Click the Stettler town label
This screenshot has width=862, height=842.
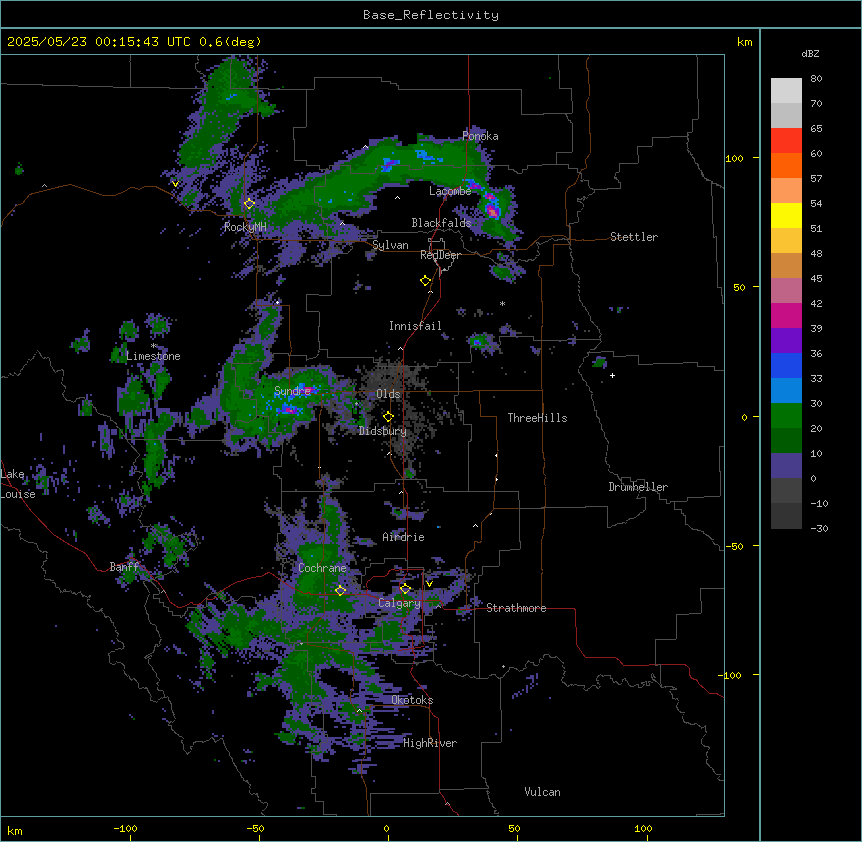[634, 237]
